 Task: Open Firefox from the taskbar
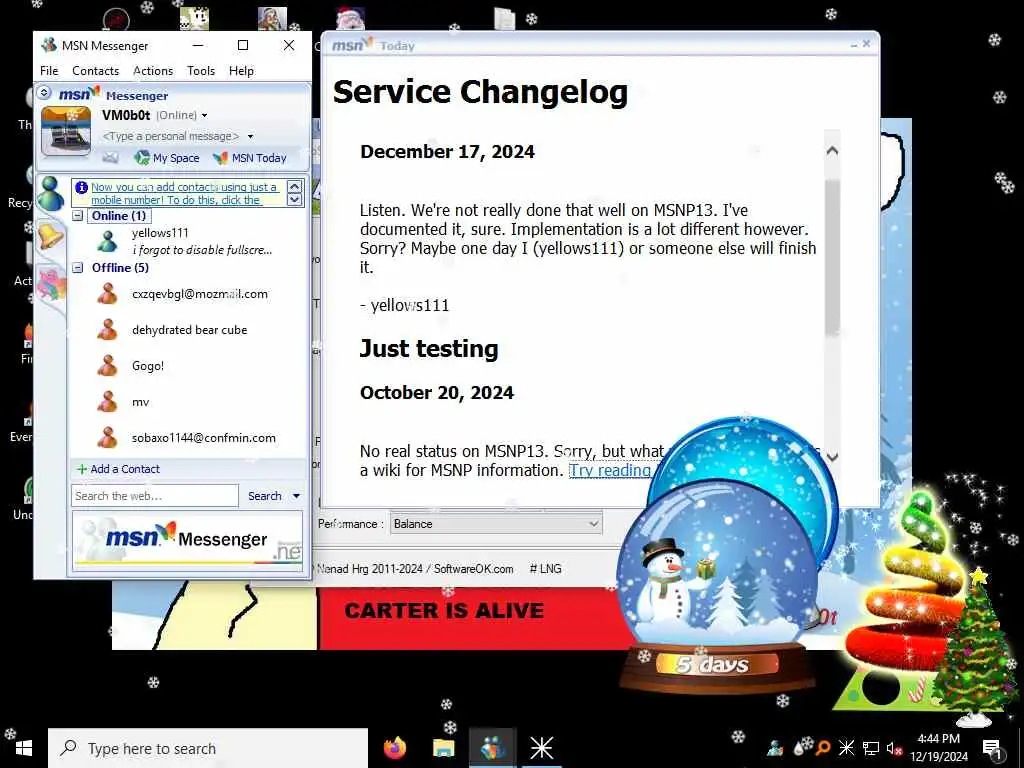click(395, 748)
